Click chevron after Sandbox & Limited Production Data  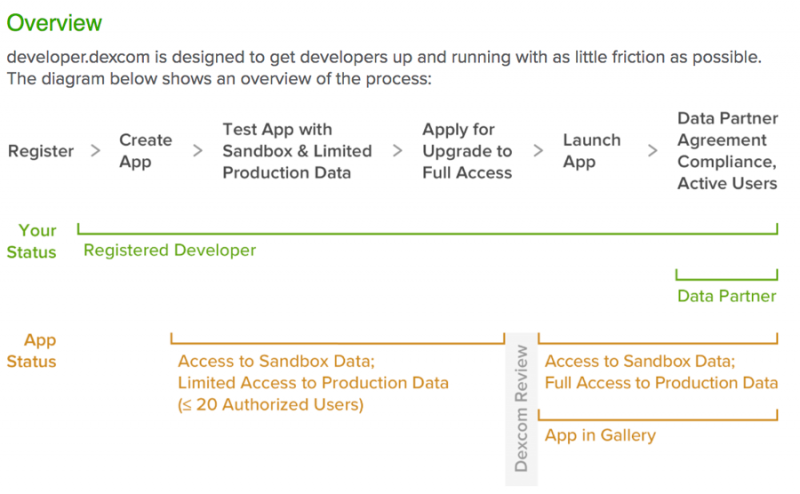click(397, 151)
